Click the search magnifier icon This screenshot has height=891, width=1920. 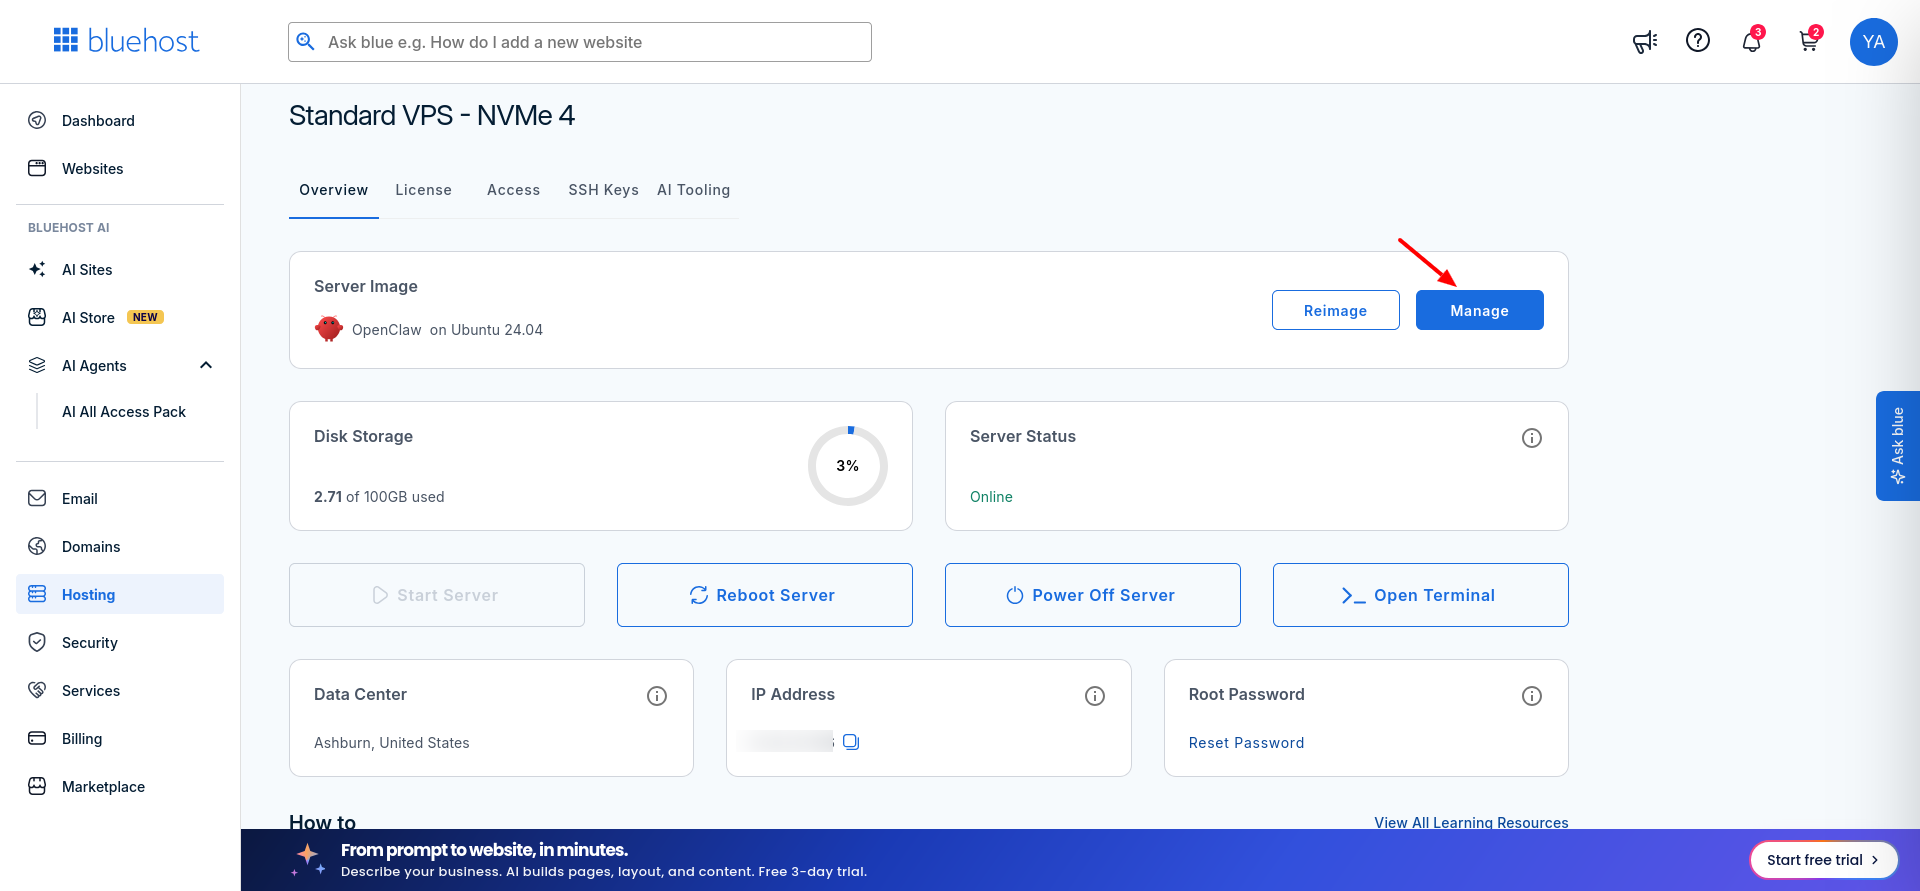tap(306, 41)
